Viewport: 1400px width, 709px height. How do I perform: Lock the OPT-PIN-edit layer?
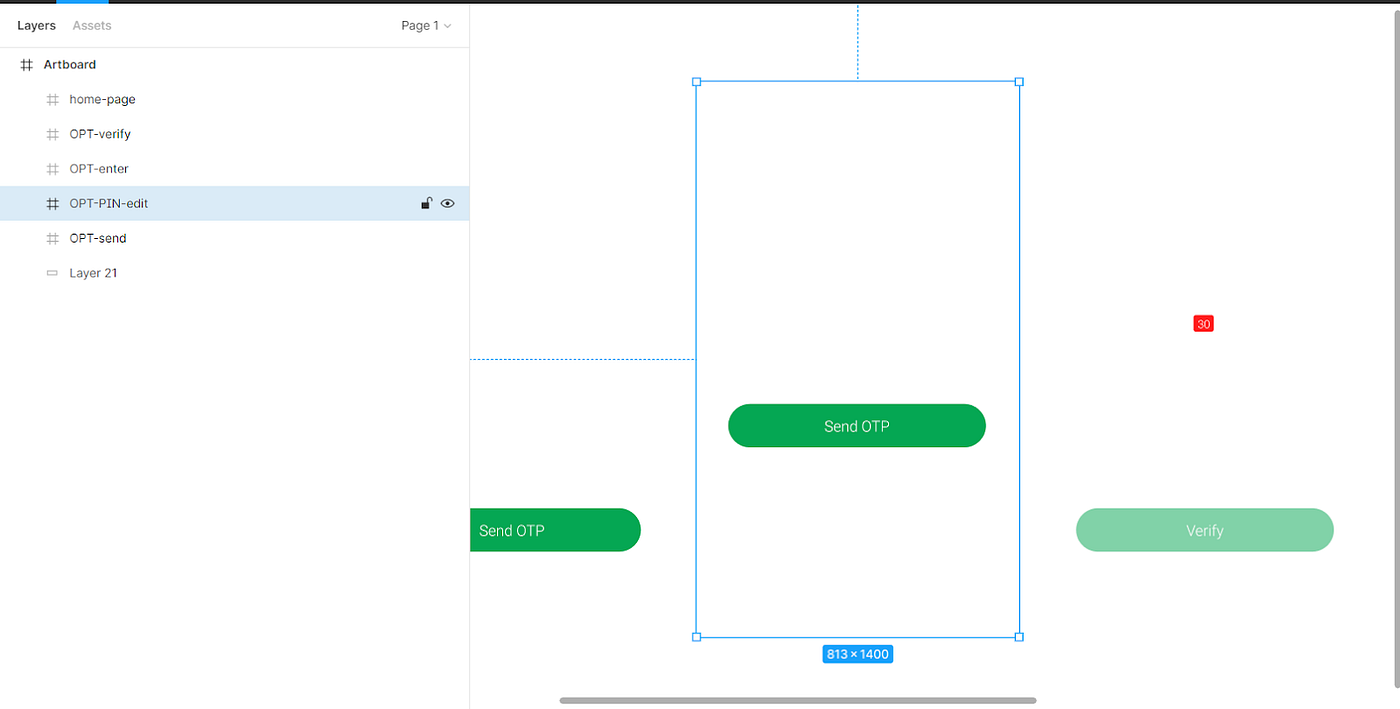[x=426, y=203]
